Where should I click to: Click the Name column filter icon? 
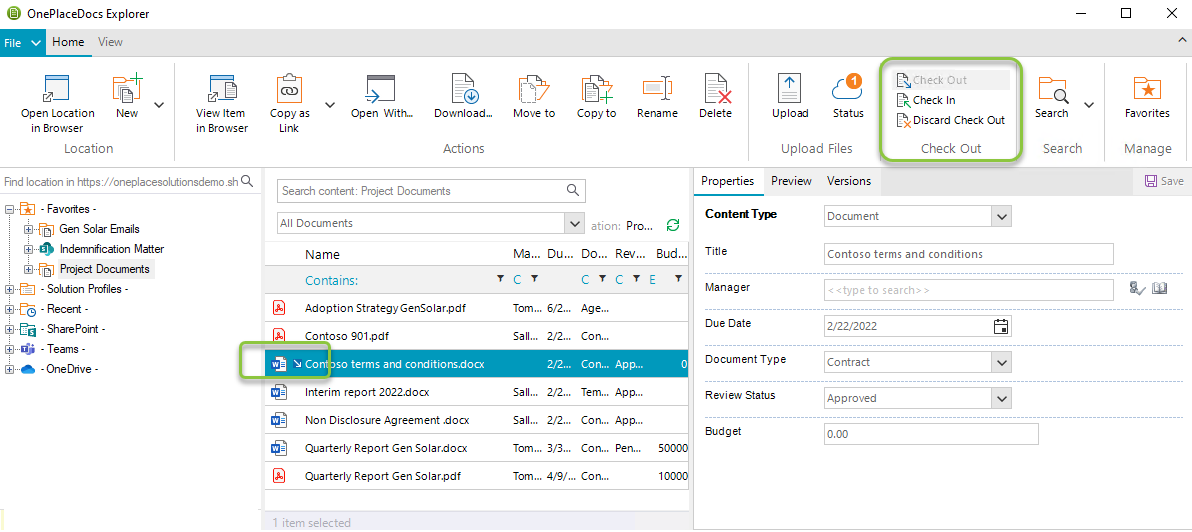click(x=499, y=280)
